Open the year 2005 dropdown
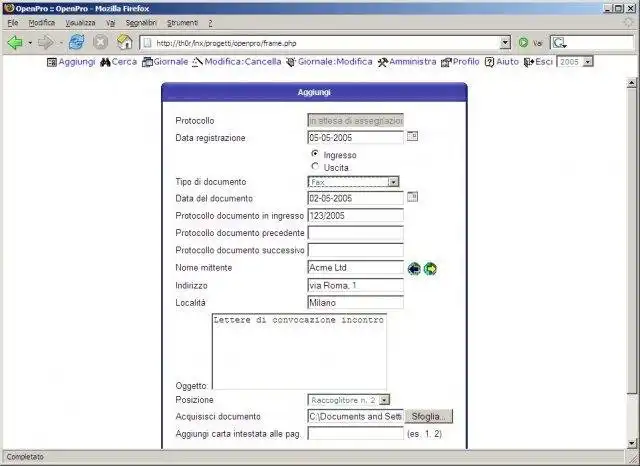Screen dimensions: 640x466 575,62
